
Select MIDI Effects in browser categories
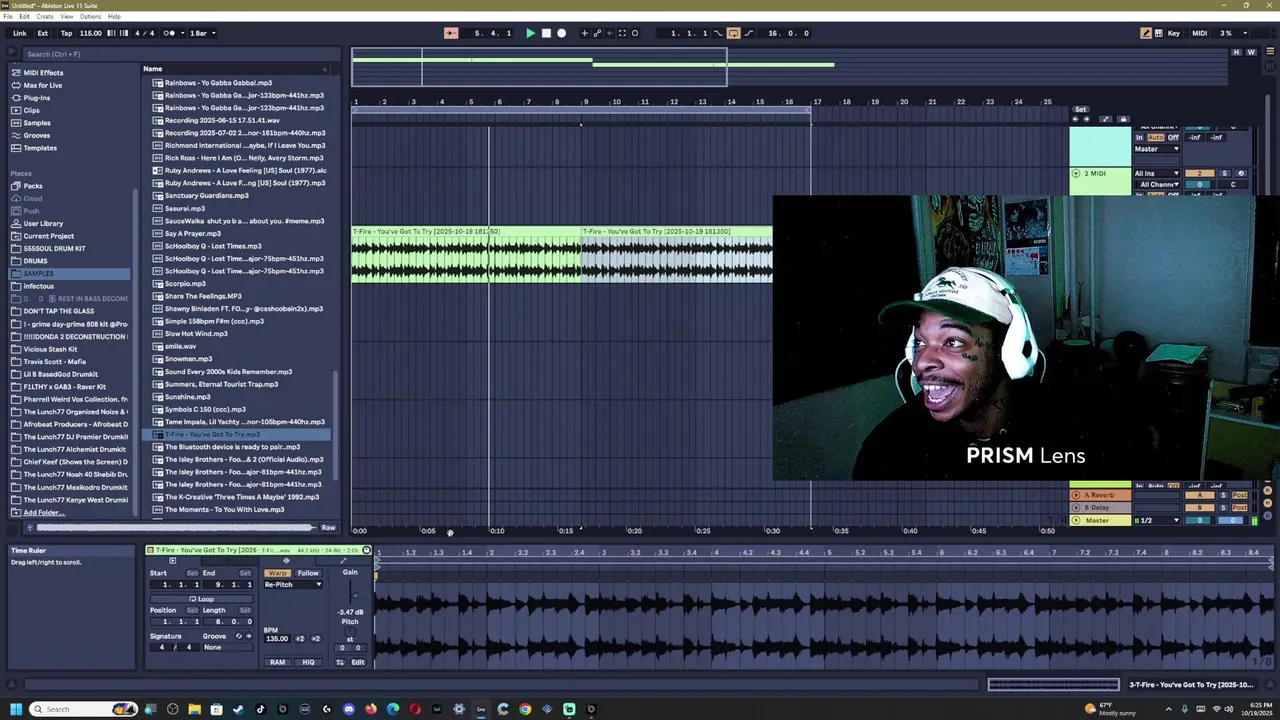[x=43, y=73]
